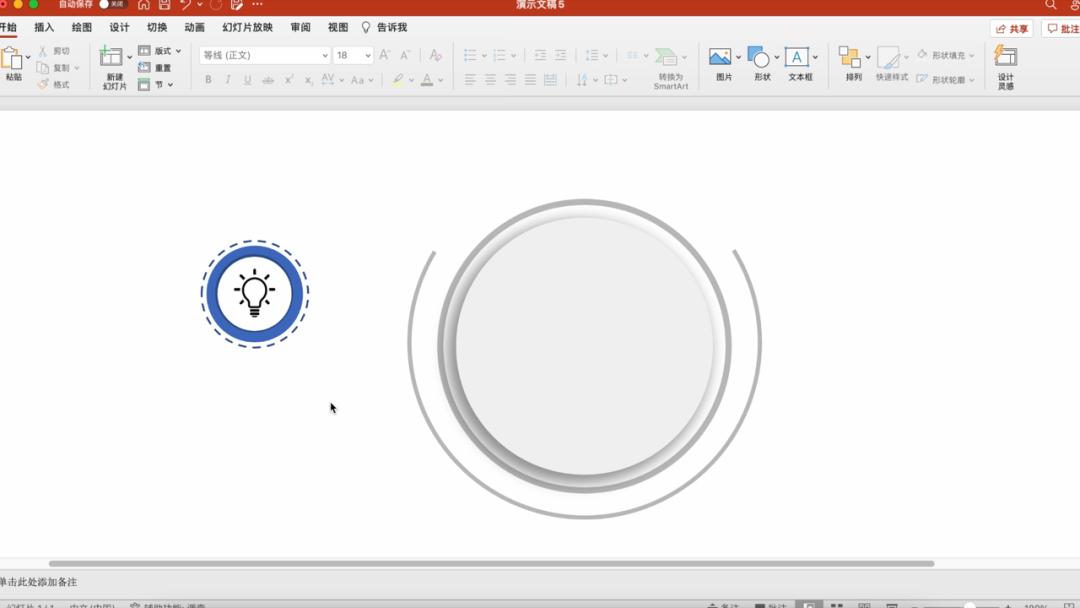The height and width of the screenshot is (608, 1080).
Task: Open the Undo history dropdown arrow
Action: pos(200,5)
